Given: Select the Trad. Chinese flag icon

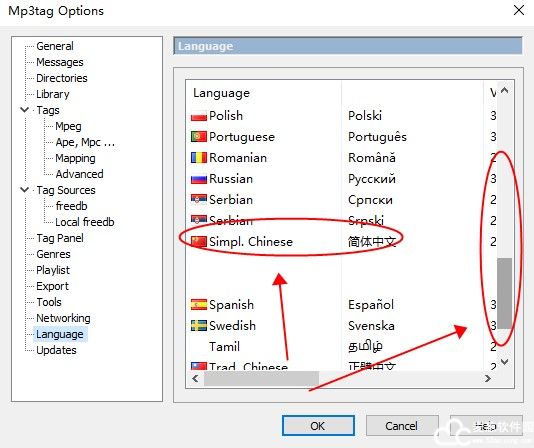Looking at the screenshot, I should (199, 366).
